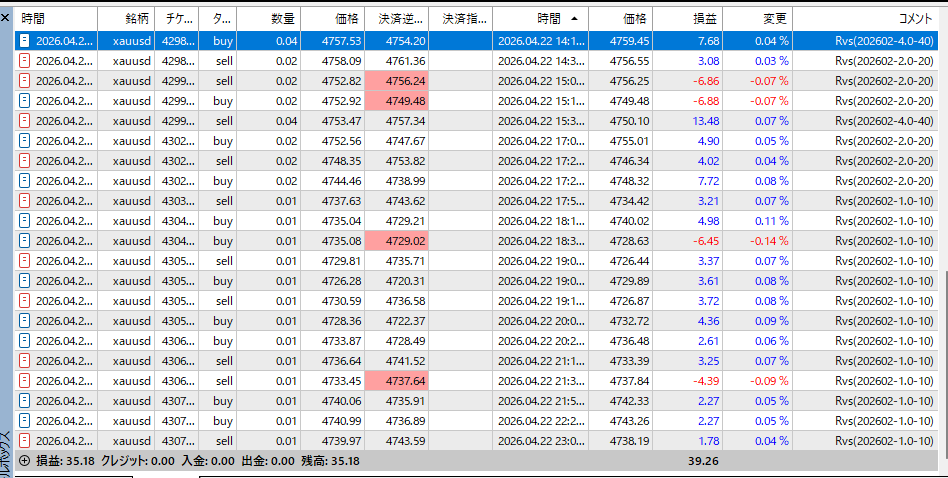Select the highlighted stop loss cell 4756.24
948x478 pixels.
point(396,81)
